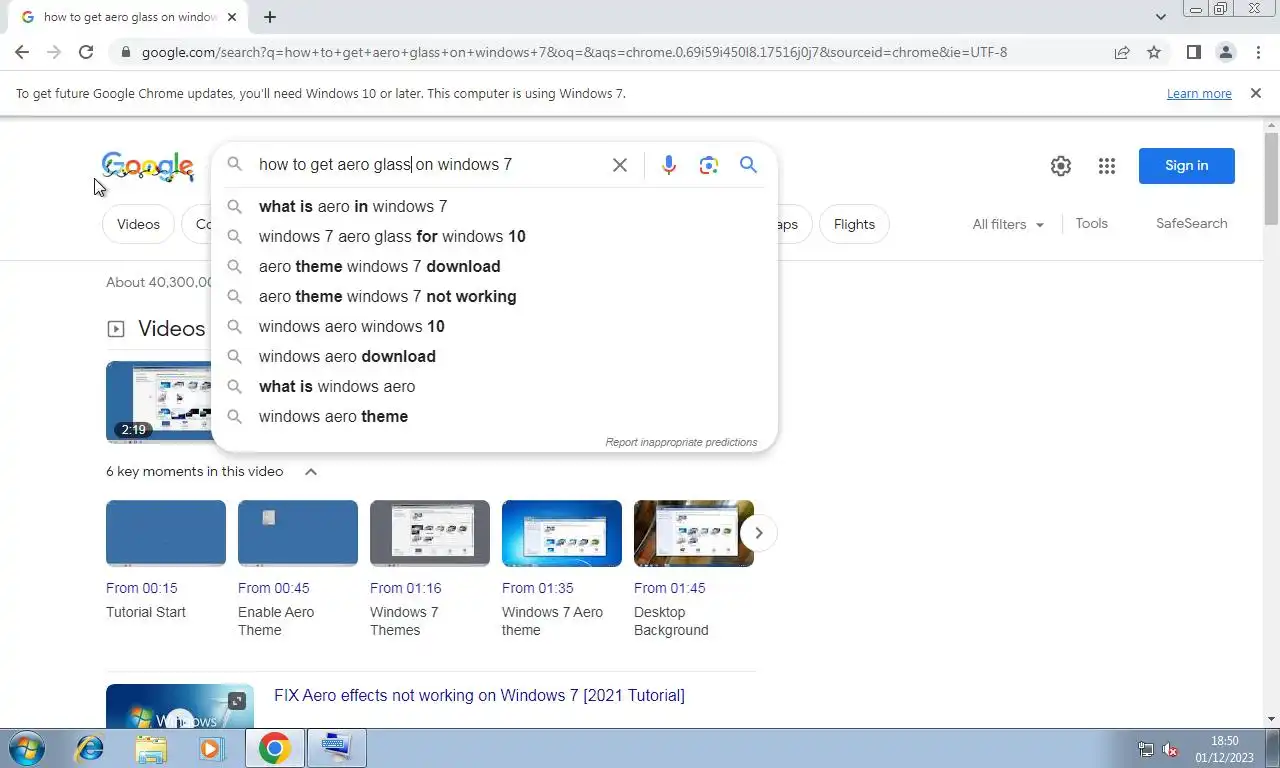Open new tab with plus button
The height and width of the screenshot is (768, 1280).
(270, 17)
